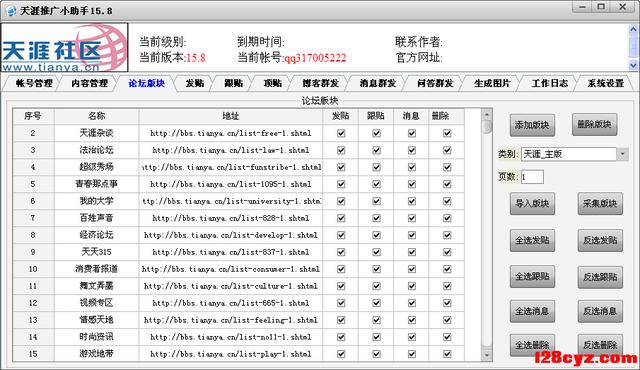The width and height of the screenshot is (640, 370).
Task: Select the list-law-1.shtml address cell
Action: pos(231,150)
